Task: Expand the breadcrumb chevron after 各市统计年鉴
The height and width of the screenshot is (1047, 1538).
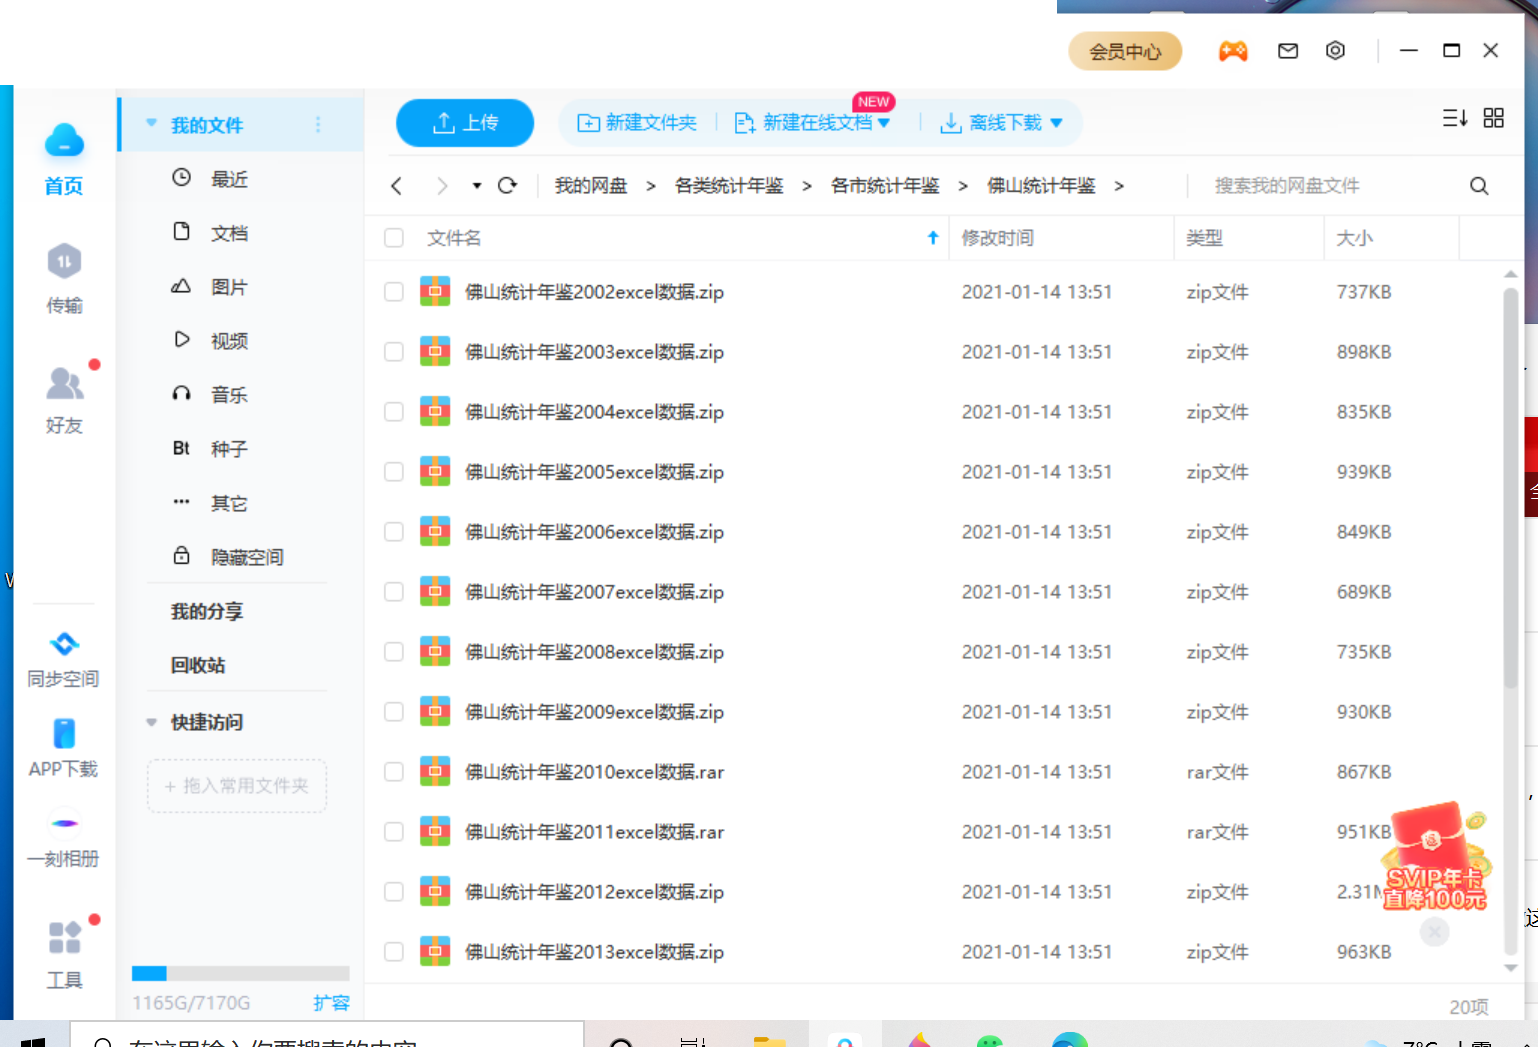Action: pyautogui.click(x=963, y=186)
